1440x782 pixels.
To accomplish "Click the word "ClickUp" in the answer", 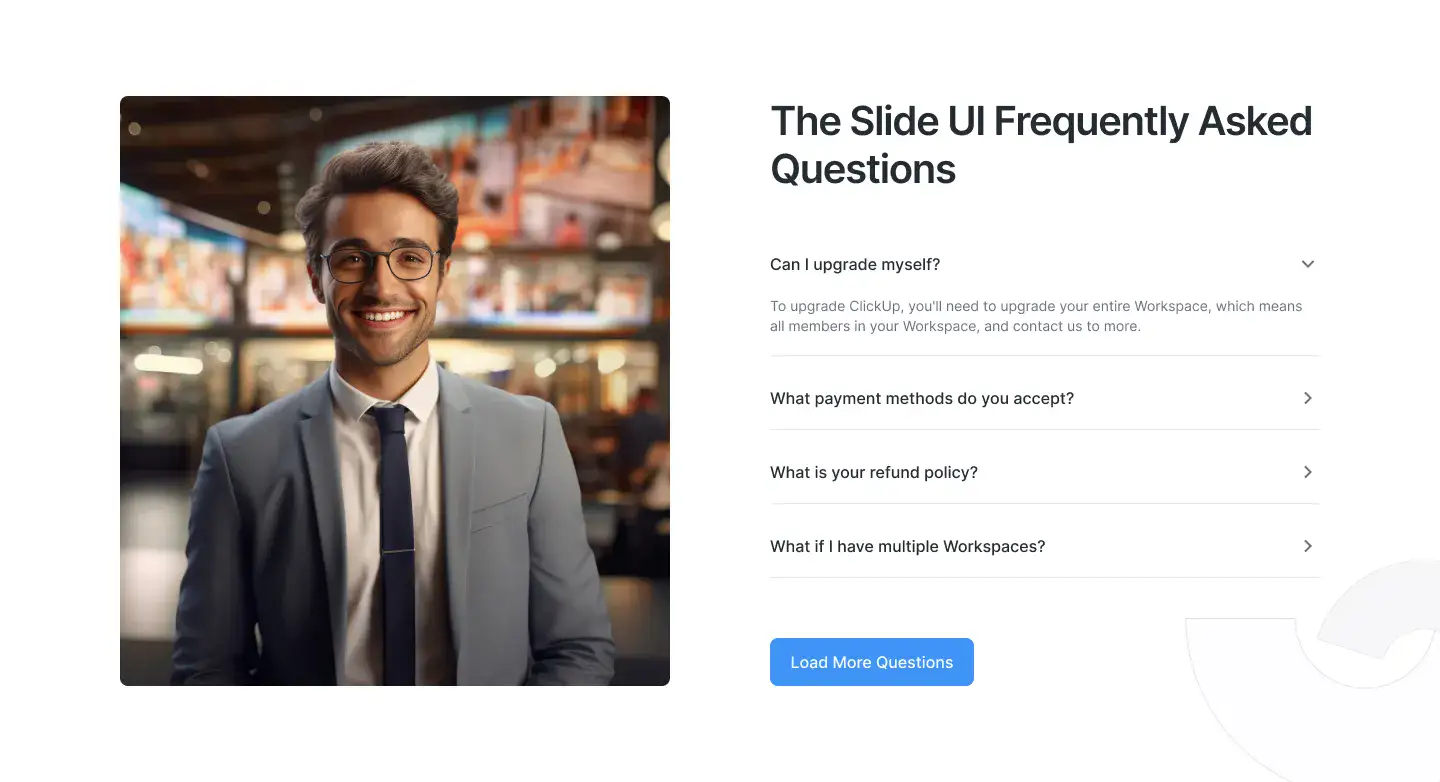I will tap(876, 306).
